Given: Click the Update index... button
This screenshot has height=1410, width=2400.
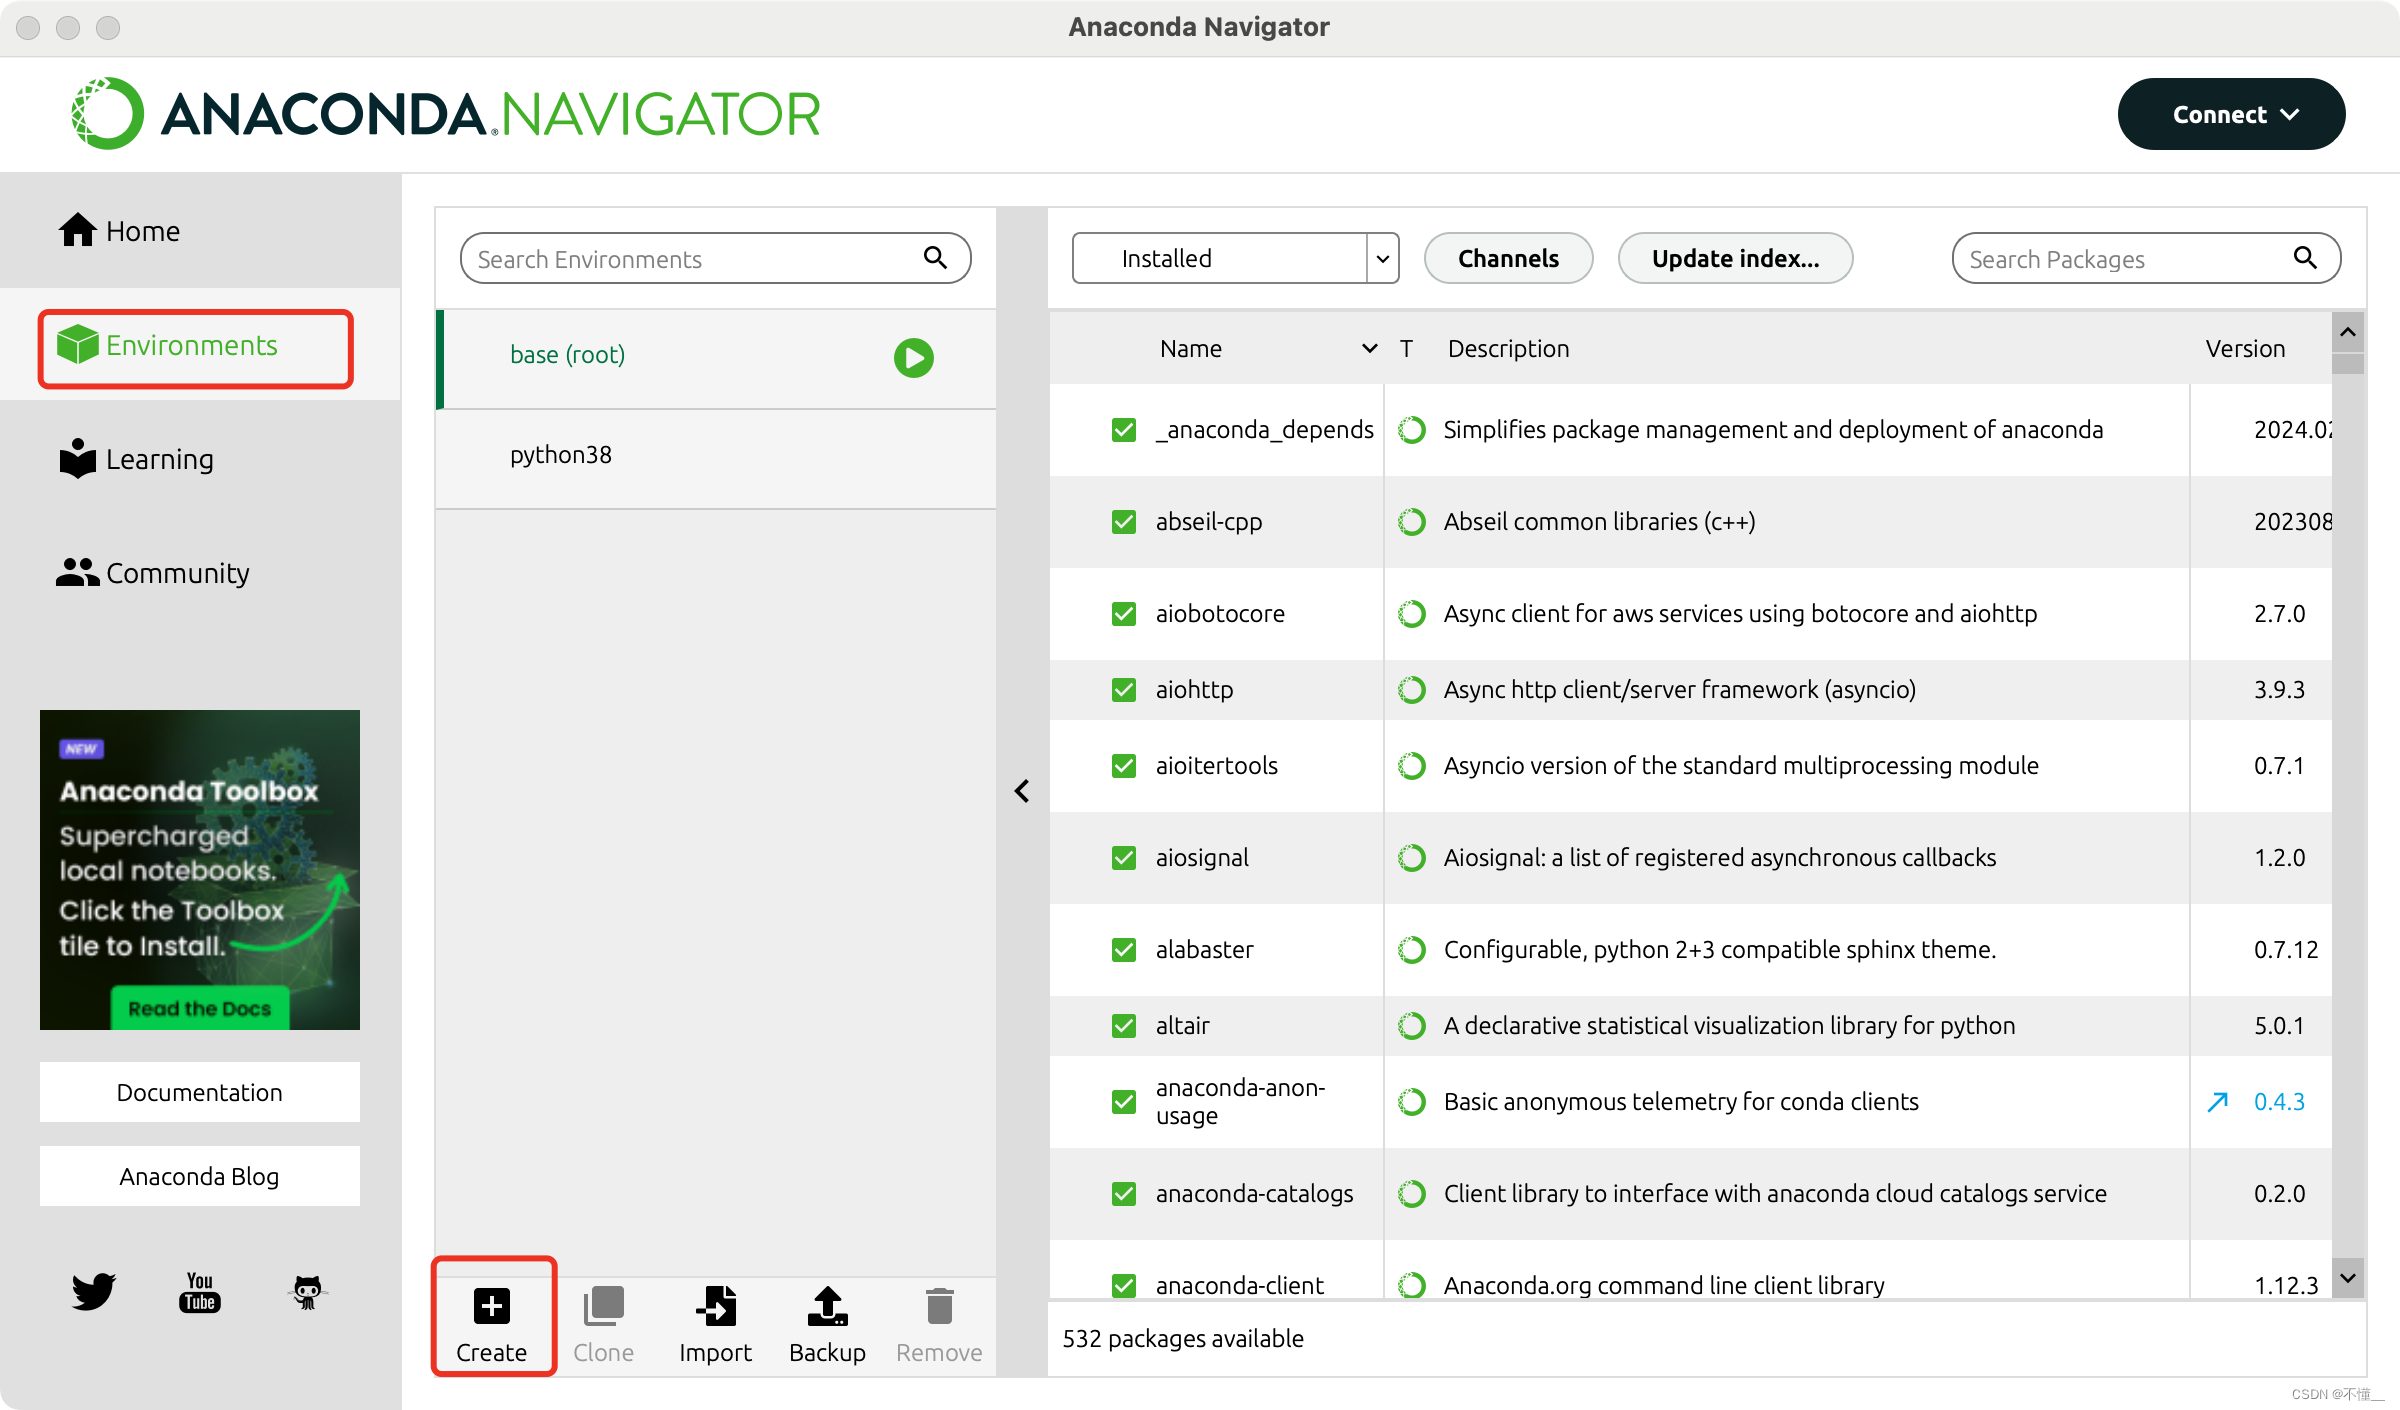Looking at the screenshot, I should 1735,259.
